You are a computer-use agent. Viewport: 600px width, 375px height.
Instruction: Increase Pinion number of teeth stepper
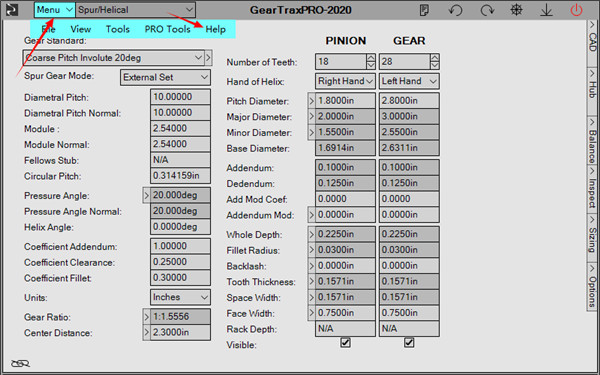tap(370, 58)
